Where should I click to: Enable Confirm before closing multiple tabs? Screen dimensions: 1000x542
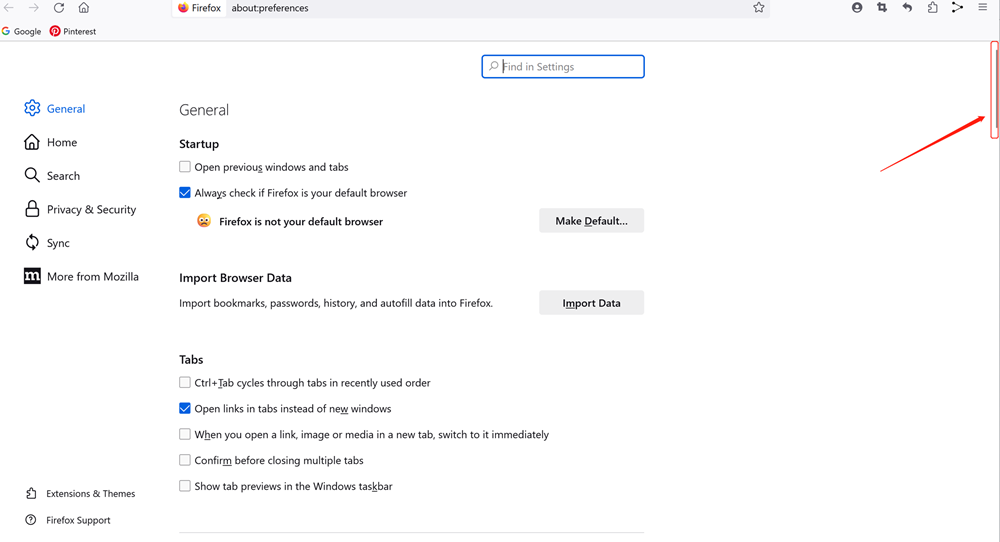coord(185,460)
